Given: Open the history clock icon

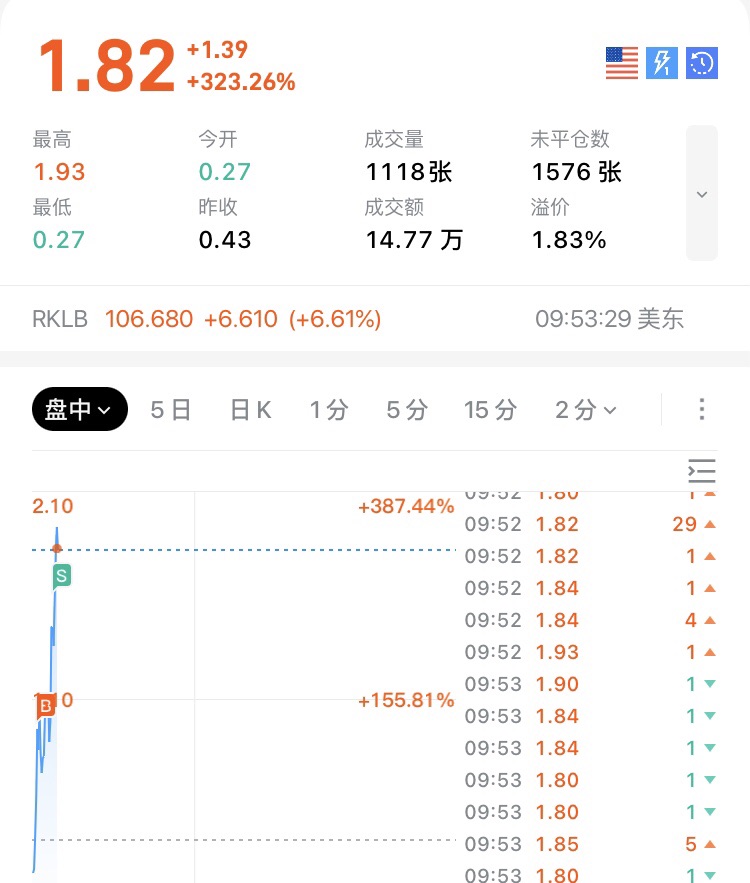Looking at the screenshot, I should (x=702, y=63).
